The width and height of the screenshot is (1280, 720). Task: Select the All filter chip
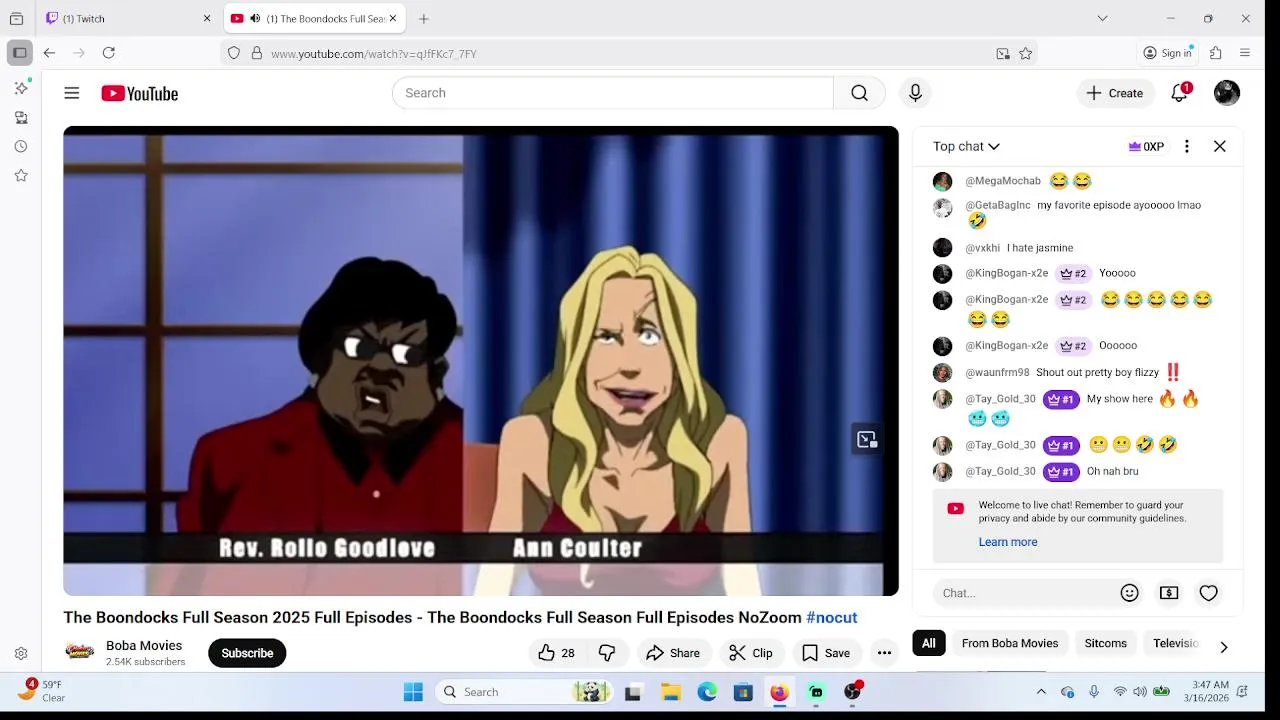tap(929, 644)
